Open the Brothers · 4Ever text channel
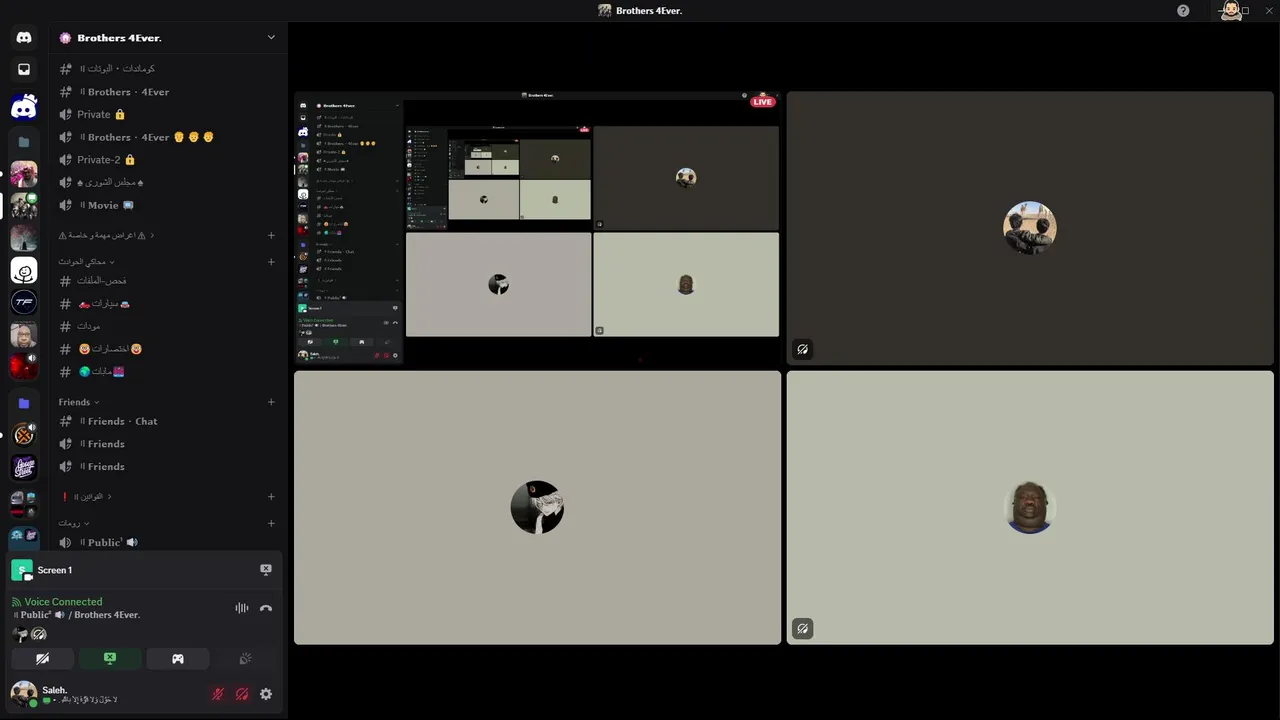The image size is (1280, 720). (167, 92)
